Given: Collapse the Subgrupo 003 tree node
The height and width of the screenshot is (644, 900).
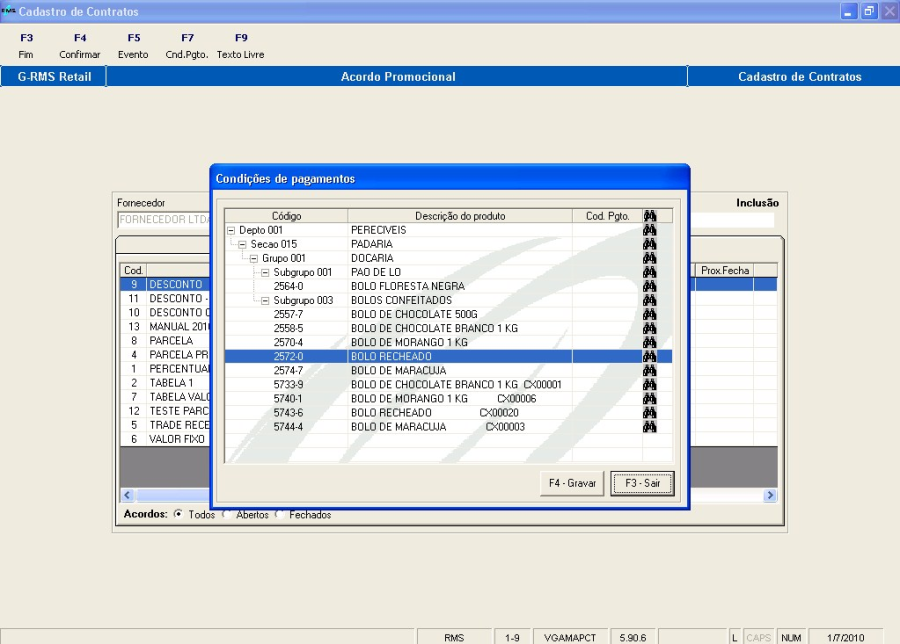Looking at the screenshot, I should pos(265,301).
